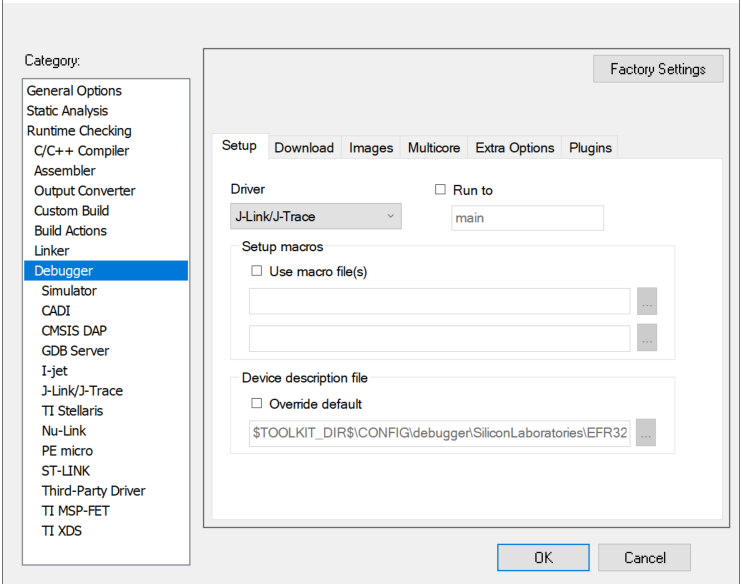Go to the Extra Options tab
Screen dimensions: 742x584
(x=514, y=148)
